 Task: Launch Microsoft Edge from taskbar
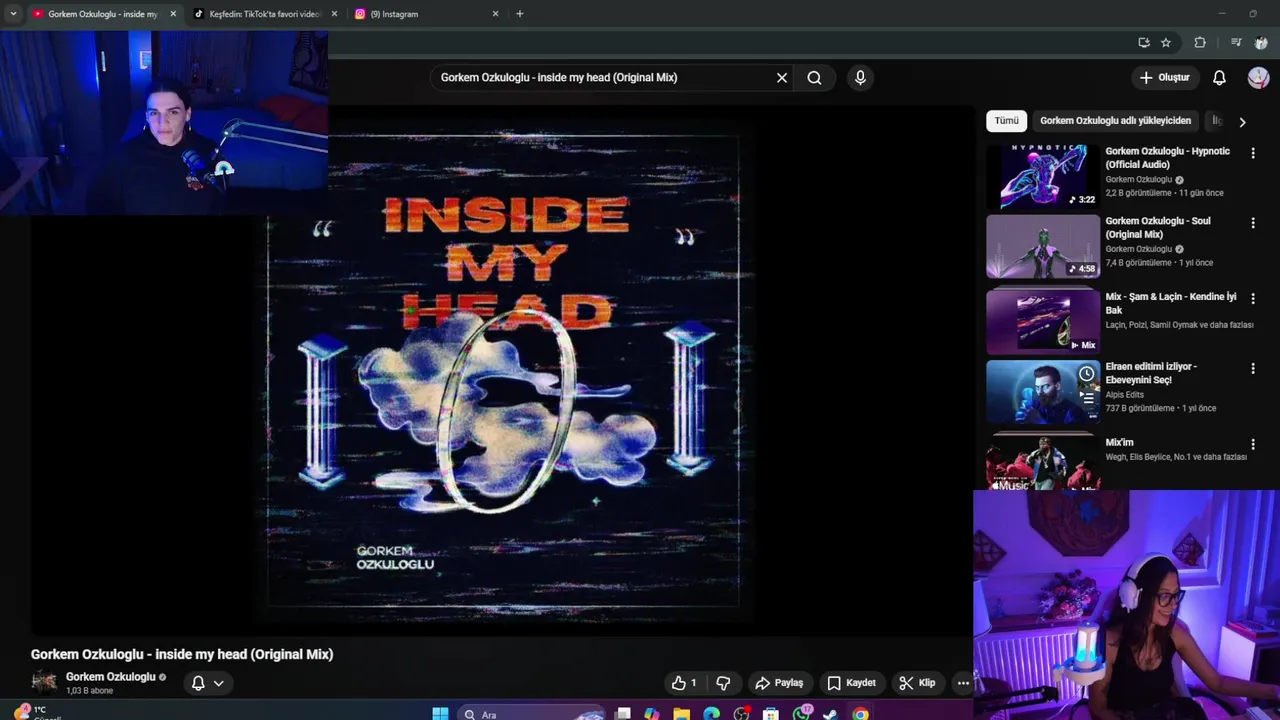coord(711,714)
